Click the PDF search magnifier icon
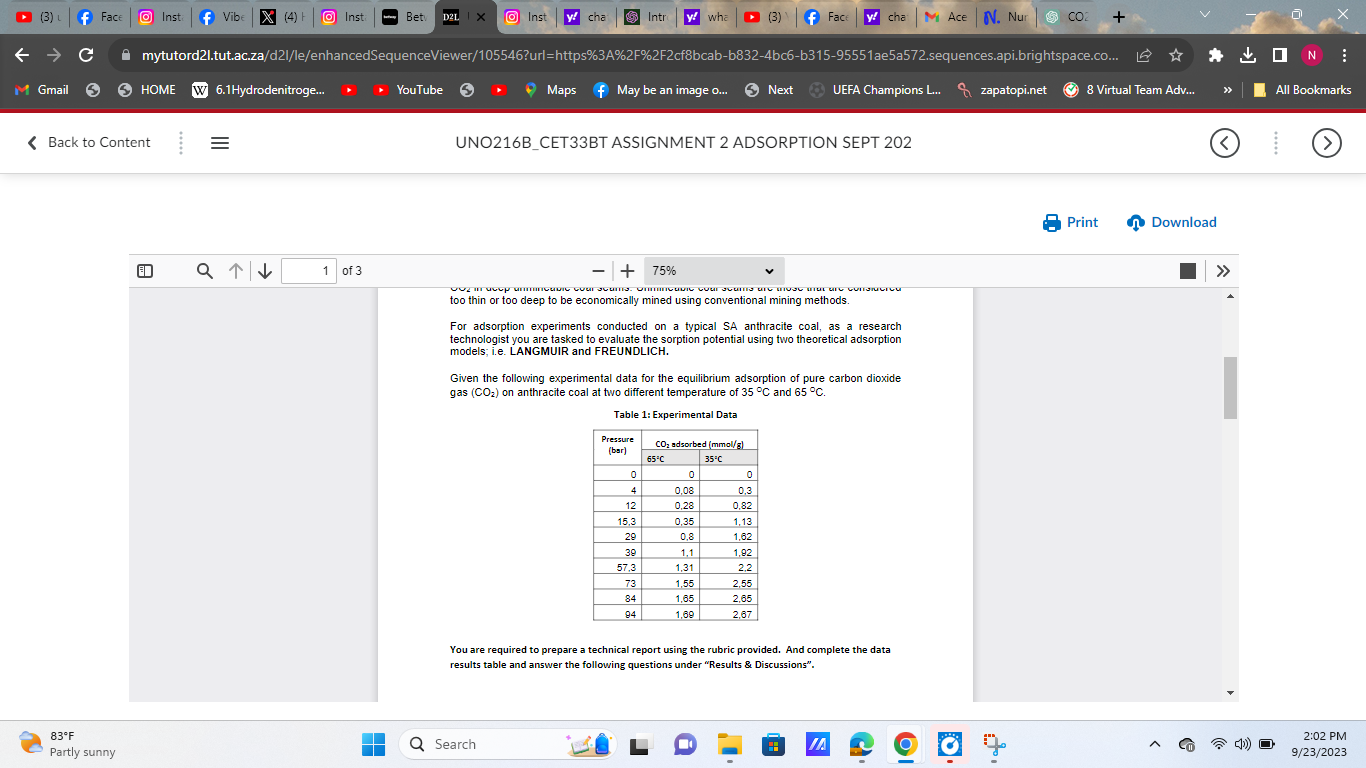Image resolution: width=1366 pixels, height=768 pixels. [x=204, y=271]
